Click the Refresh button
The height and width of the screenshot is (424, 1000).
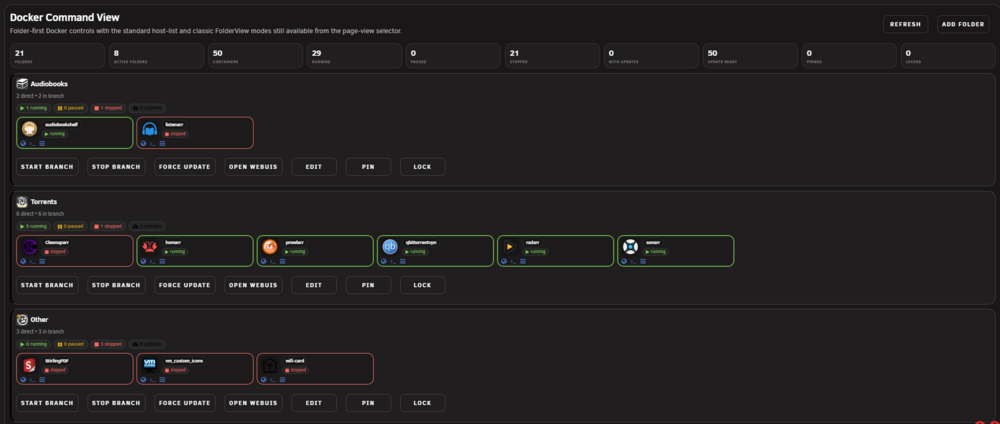coord(906,24)
